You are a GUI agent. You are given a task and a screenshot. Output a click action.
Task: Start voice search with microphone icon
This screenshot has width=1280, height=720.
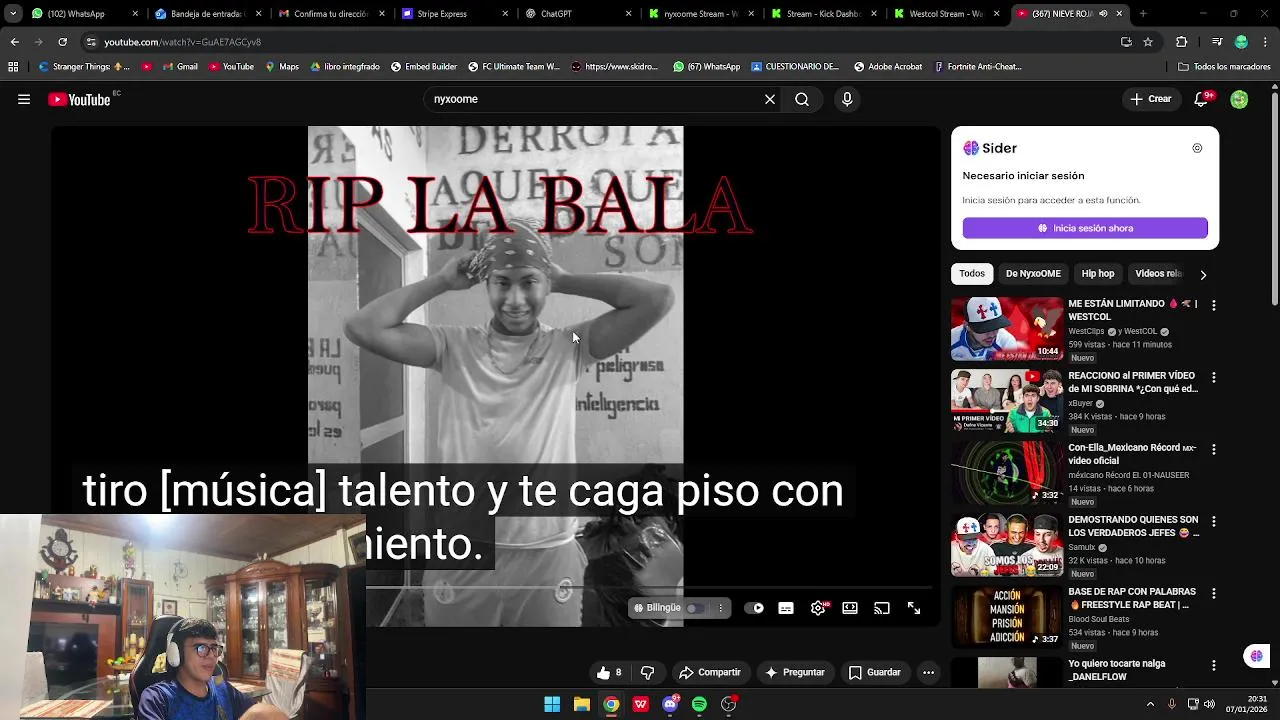(x=847, y=99)
